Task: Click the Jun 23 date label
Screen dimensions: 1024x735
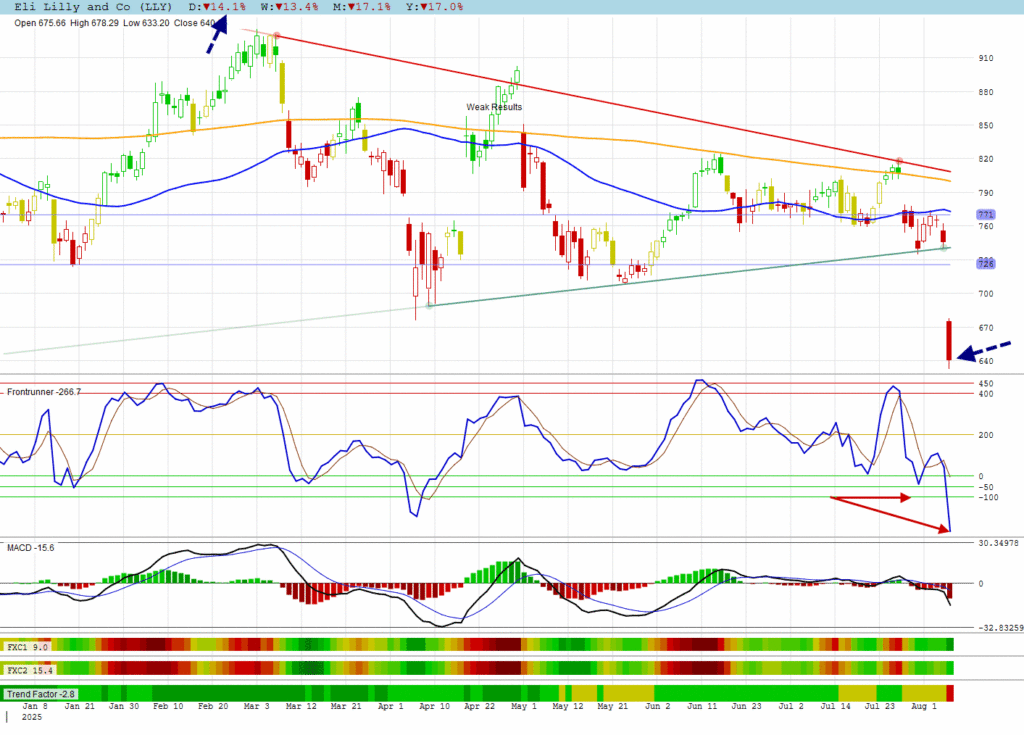Action: pos(746,706)
